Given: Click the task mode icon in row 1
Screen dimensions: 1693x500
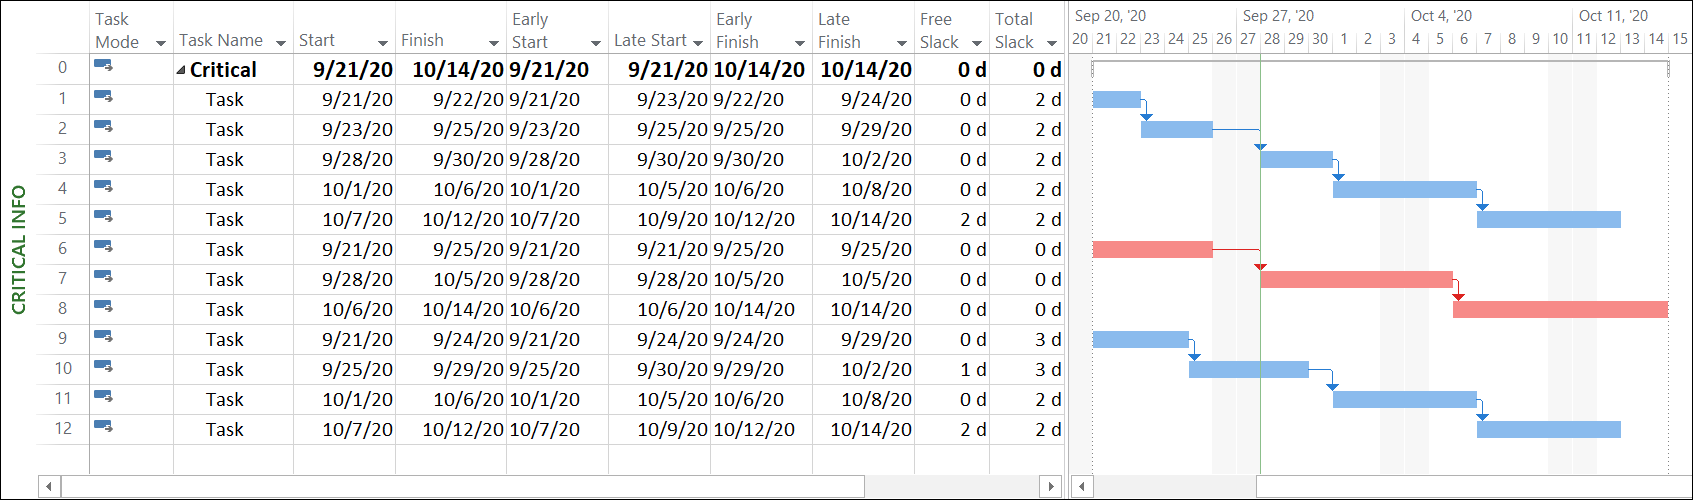Looking at the screenshot, I should point(103,97).
